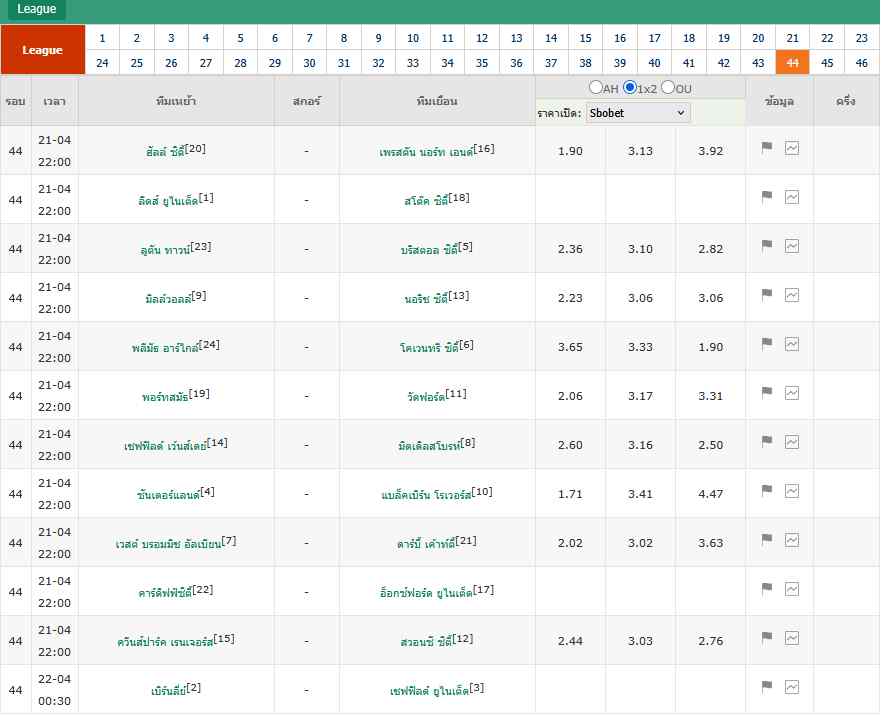Click the flag icon in the Luton Town row
The height and width of the screenshot is (715, 885).
coord(767,246)
